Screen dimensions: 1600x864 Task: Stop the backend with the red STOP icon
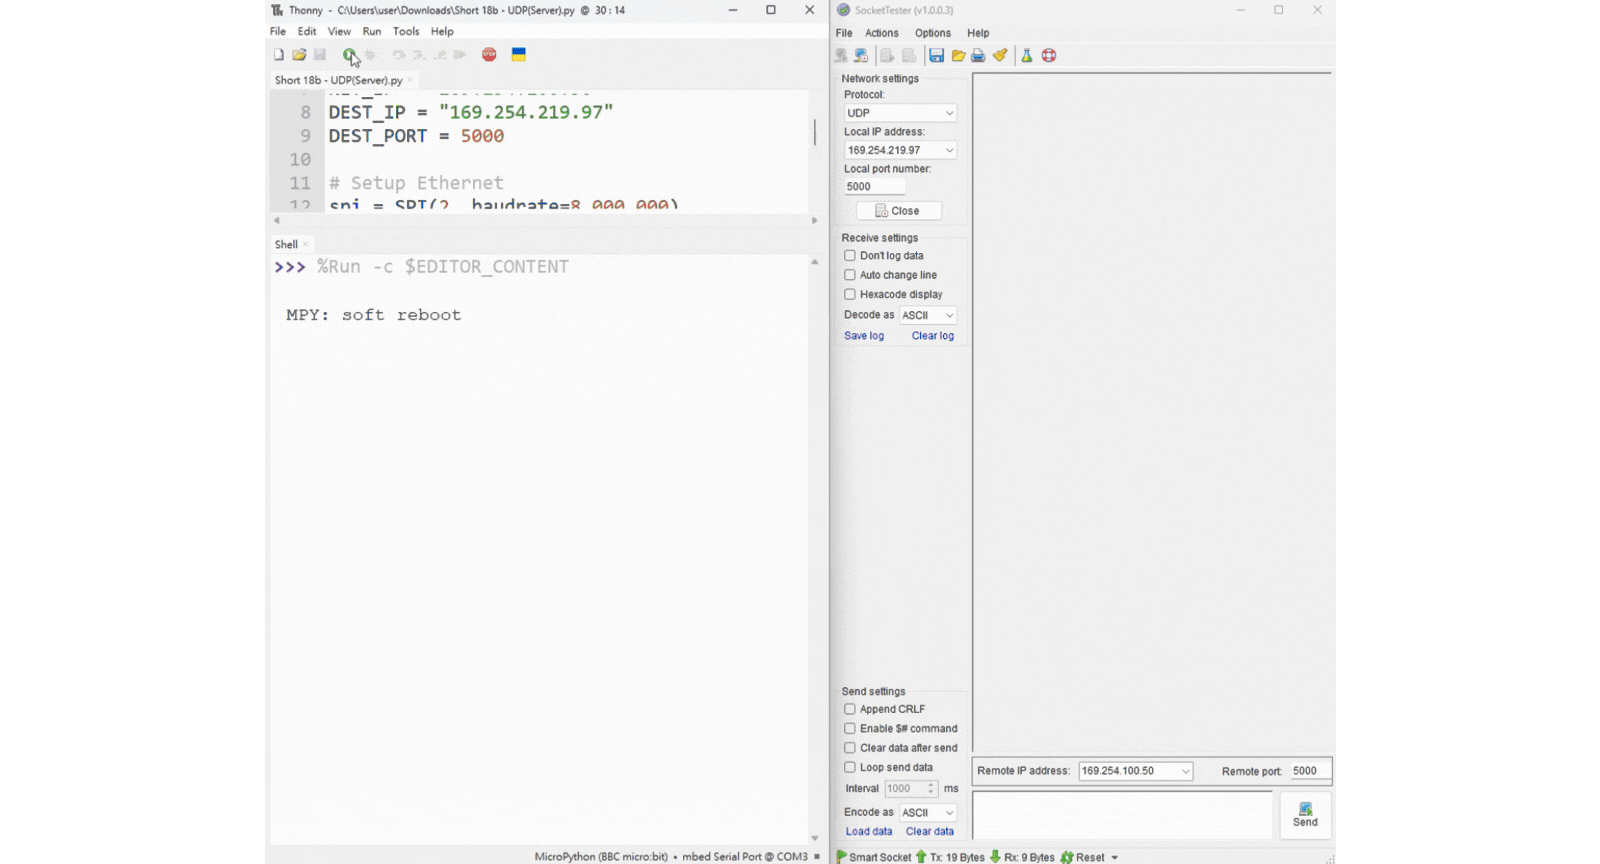(x=489, y=55)
